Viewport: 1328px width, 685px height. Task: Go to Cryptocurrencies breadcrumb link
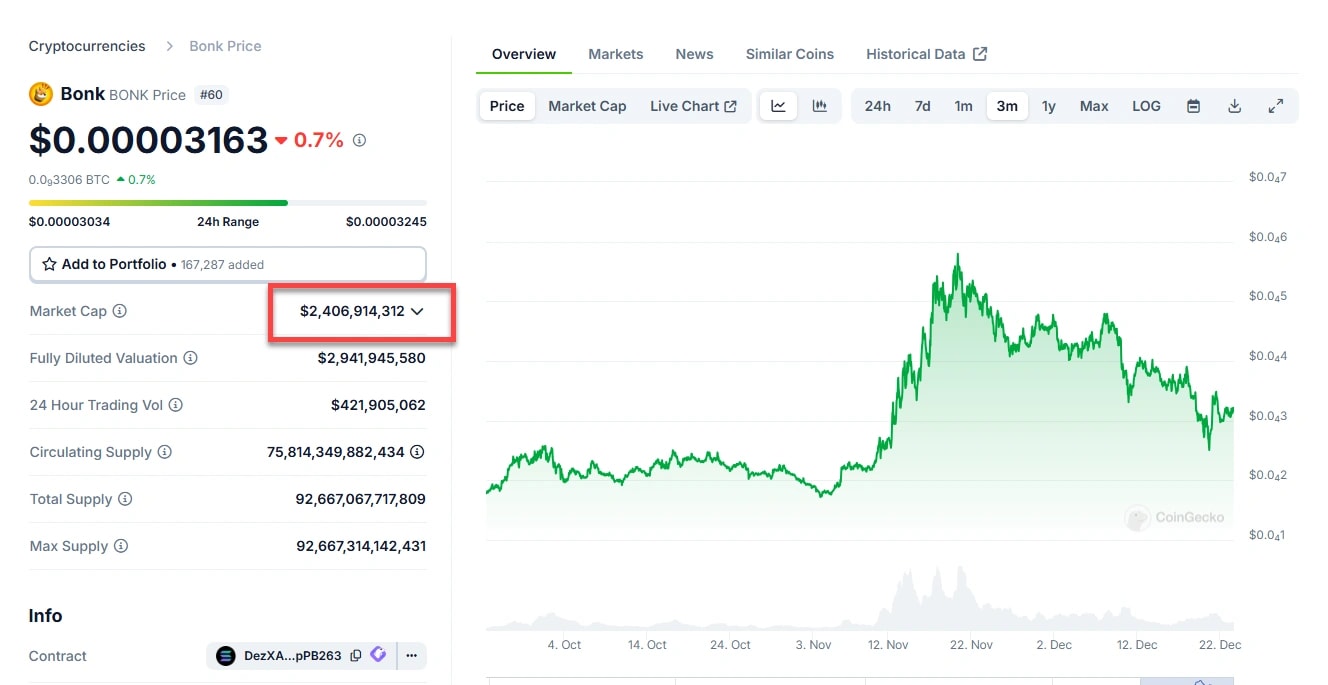pos(87,46)
